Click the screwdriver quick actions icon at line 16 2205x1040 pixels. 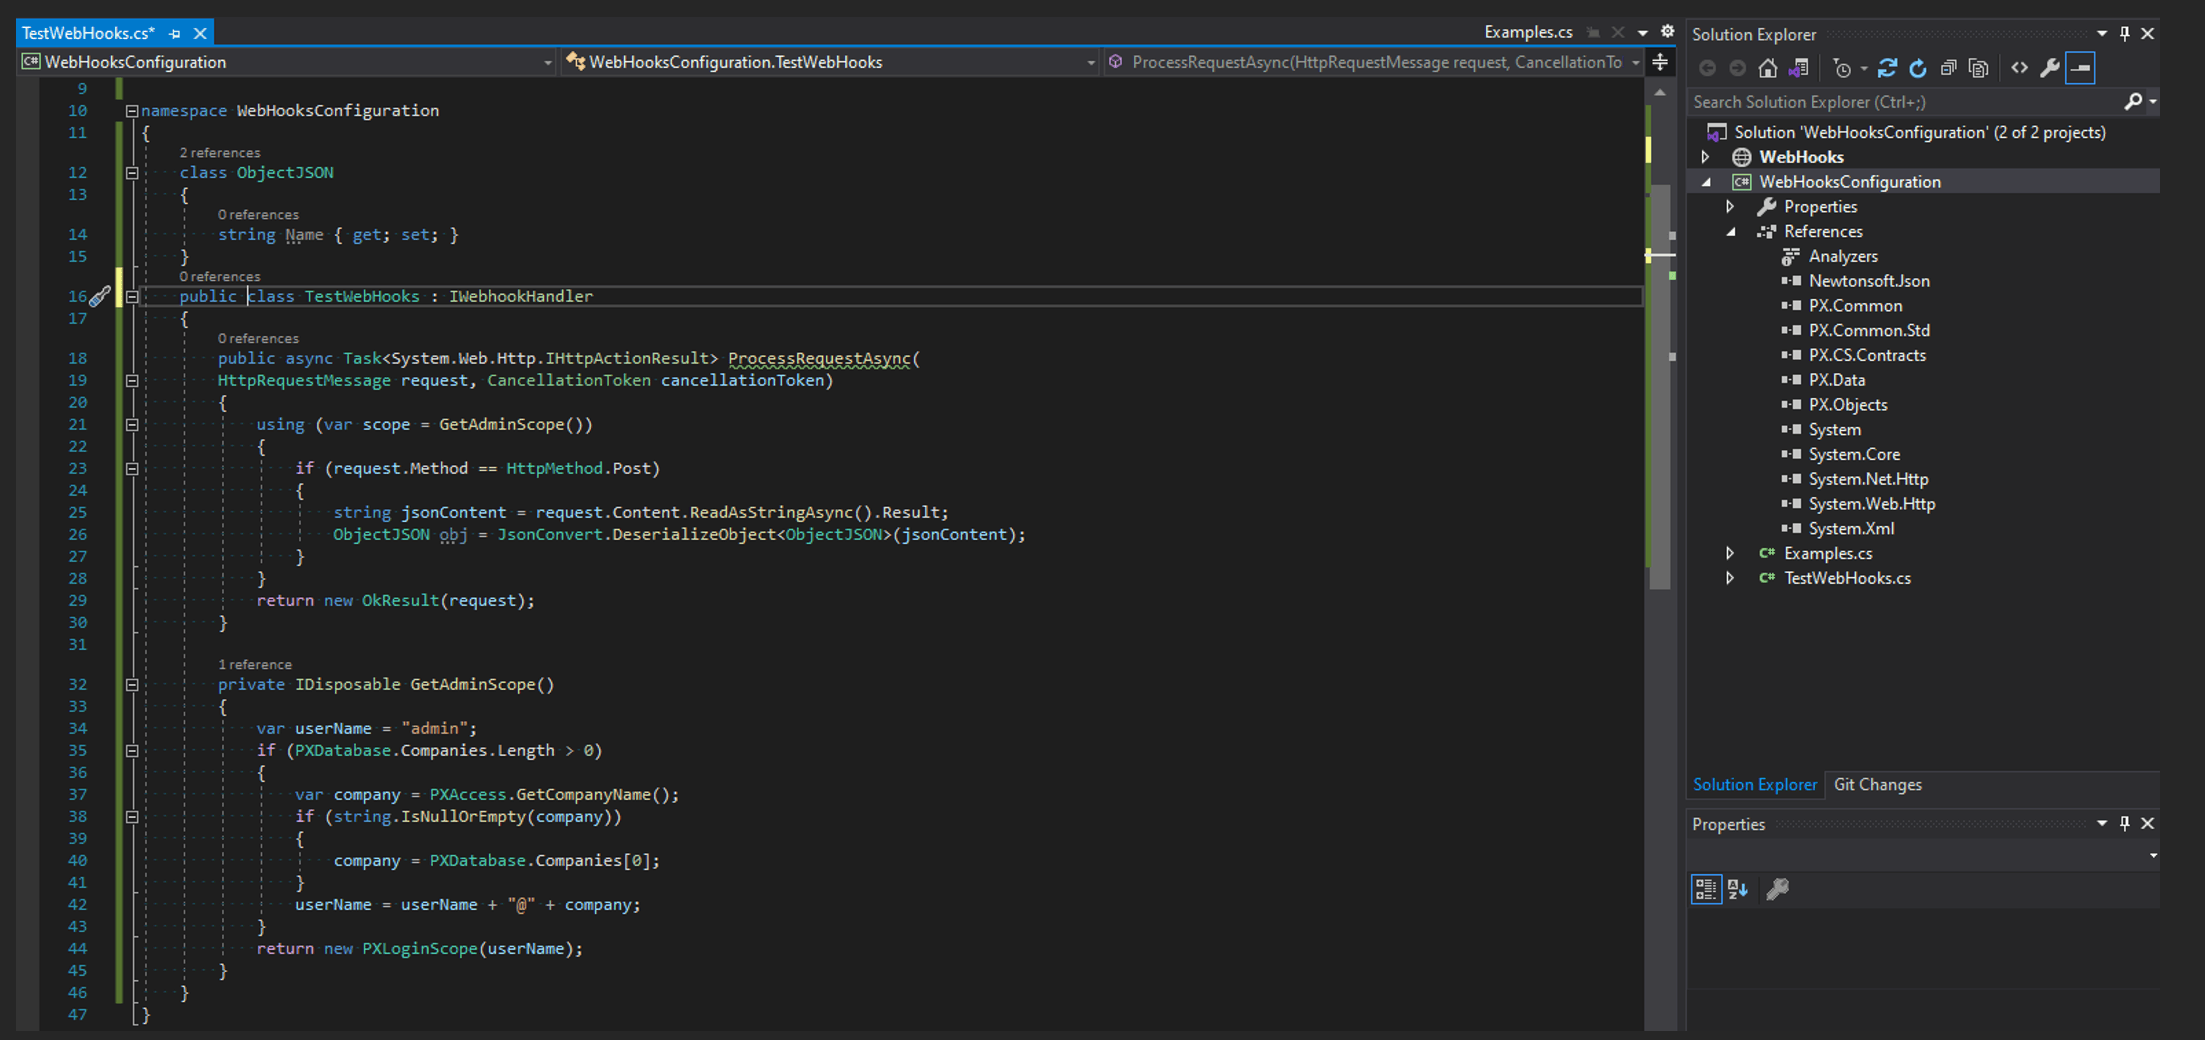tap(99, 296)
